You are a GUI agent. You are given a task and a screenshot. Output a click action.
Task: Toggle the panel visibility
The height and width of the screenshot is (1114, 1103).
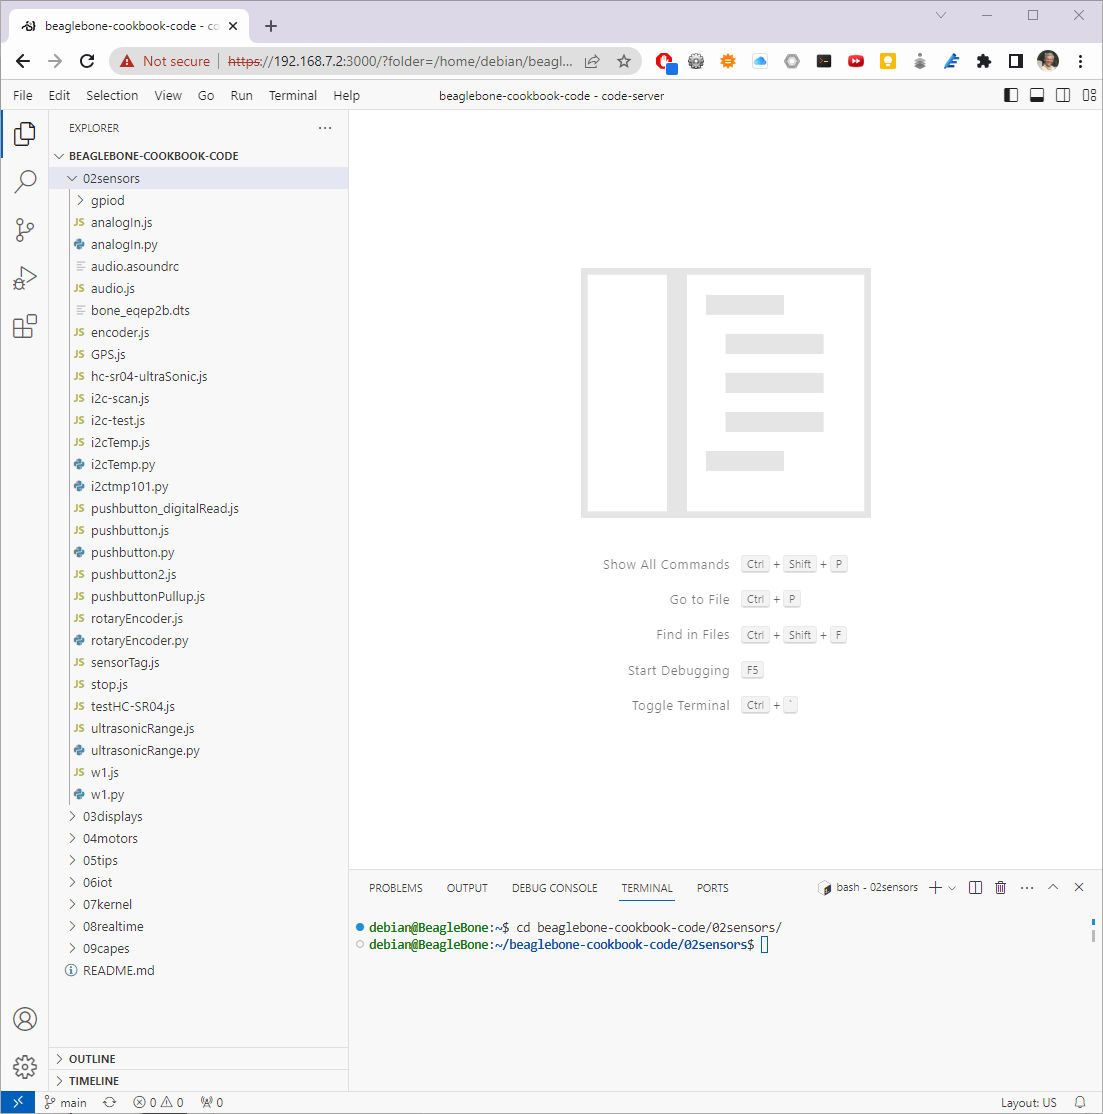(x=1036, y=94)
